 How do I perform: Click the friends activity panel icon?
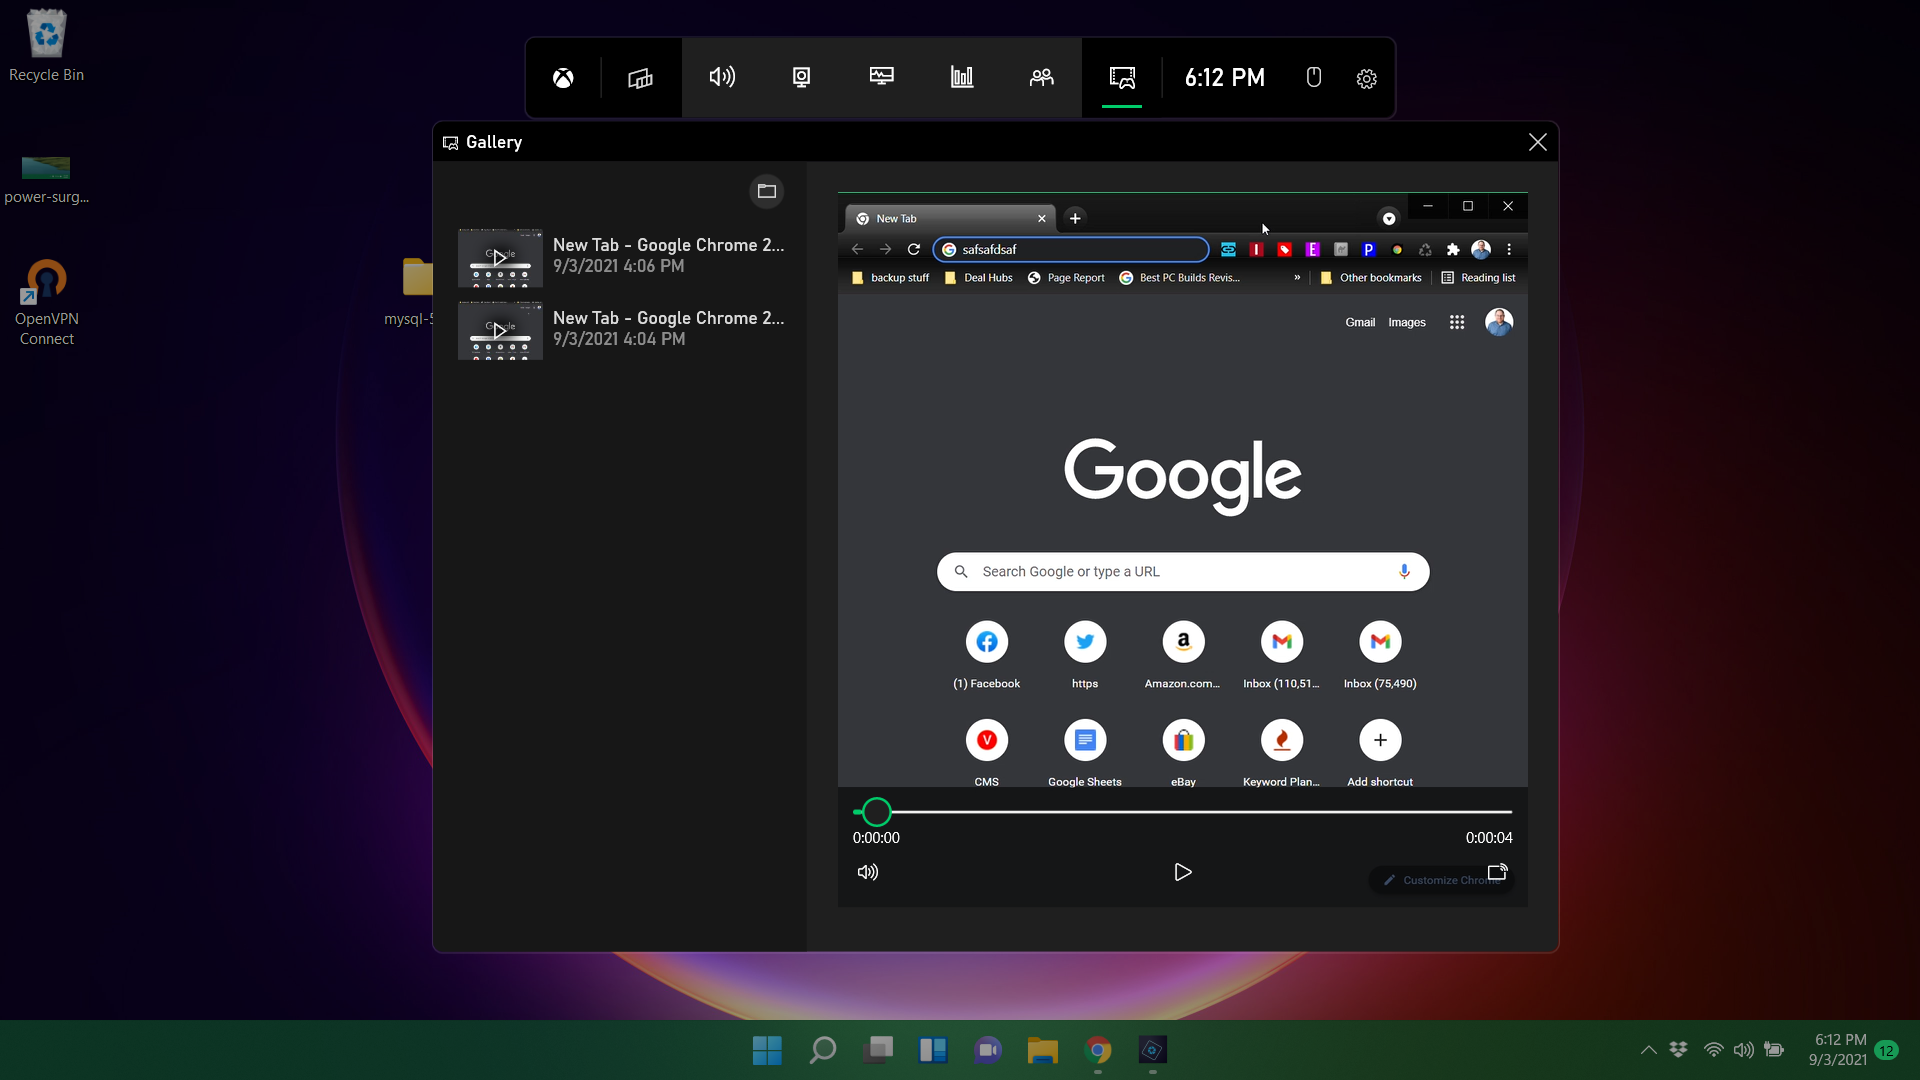point(1042,78)
